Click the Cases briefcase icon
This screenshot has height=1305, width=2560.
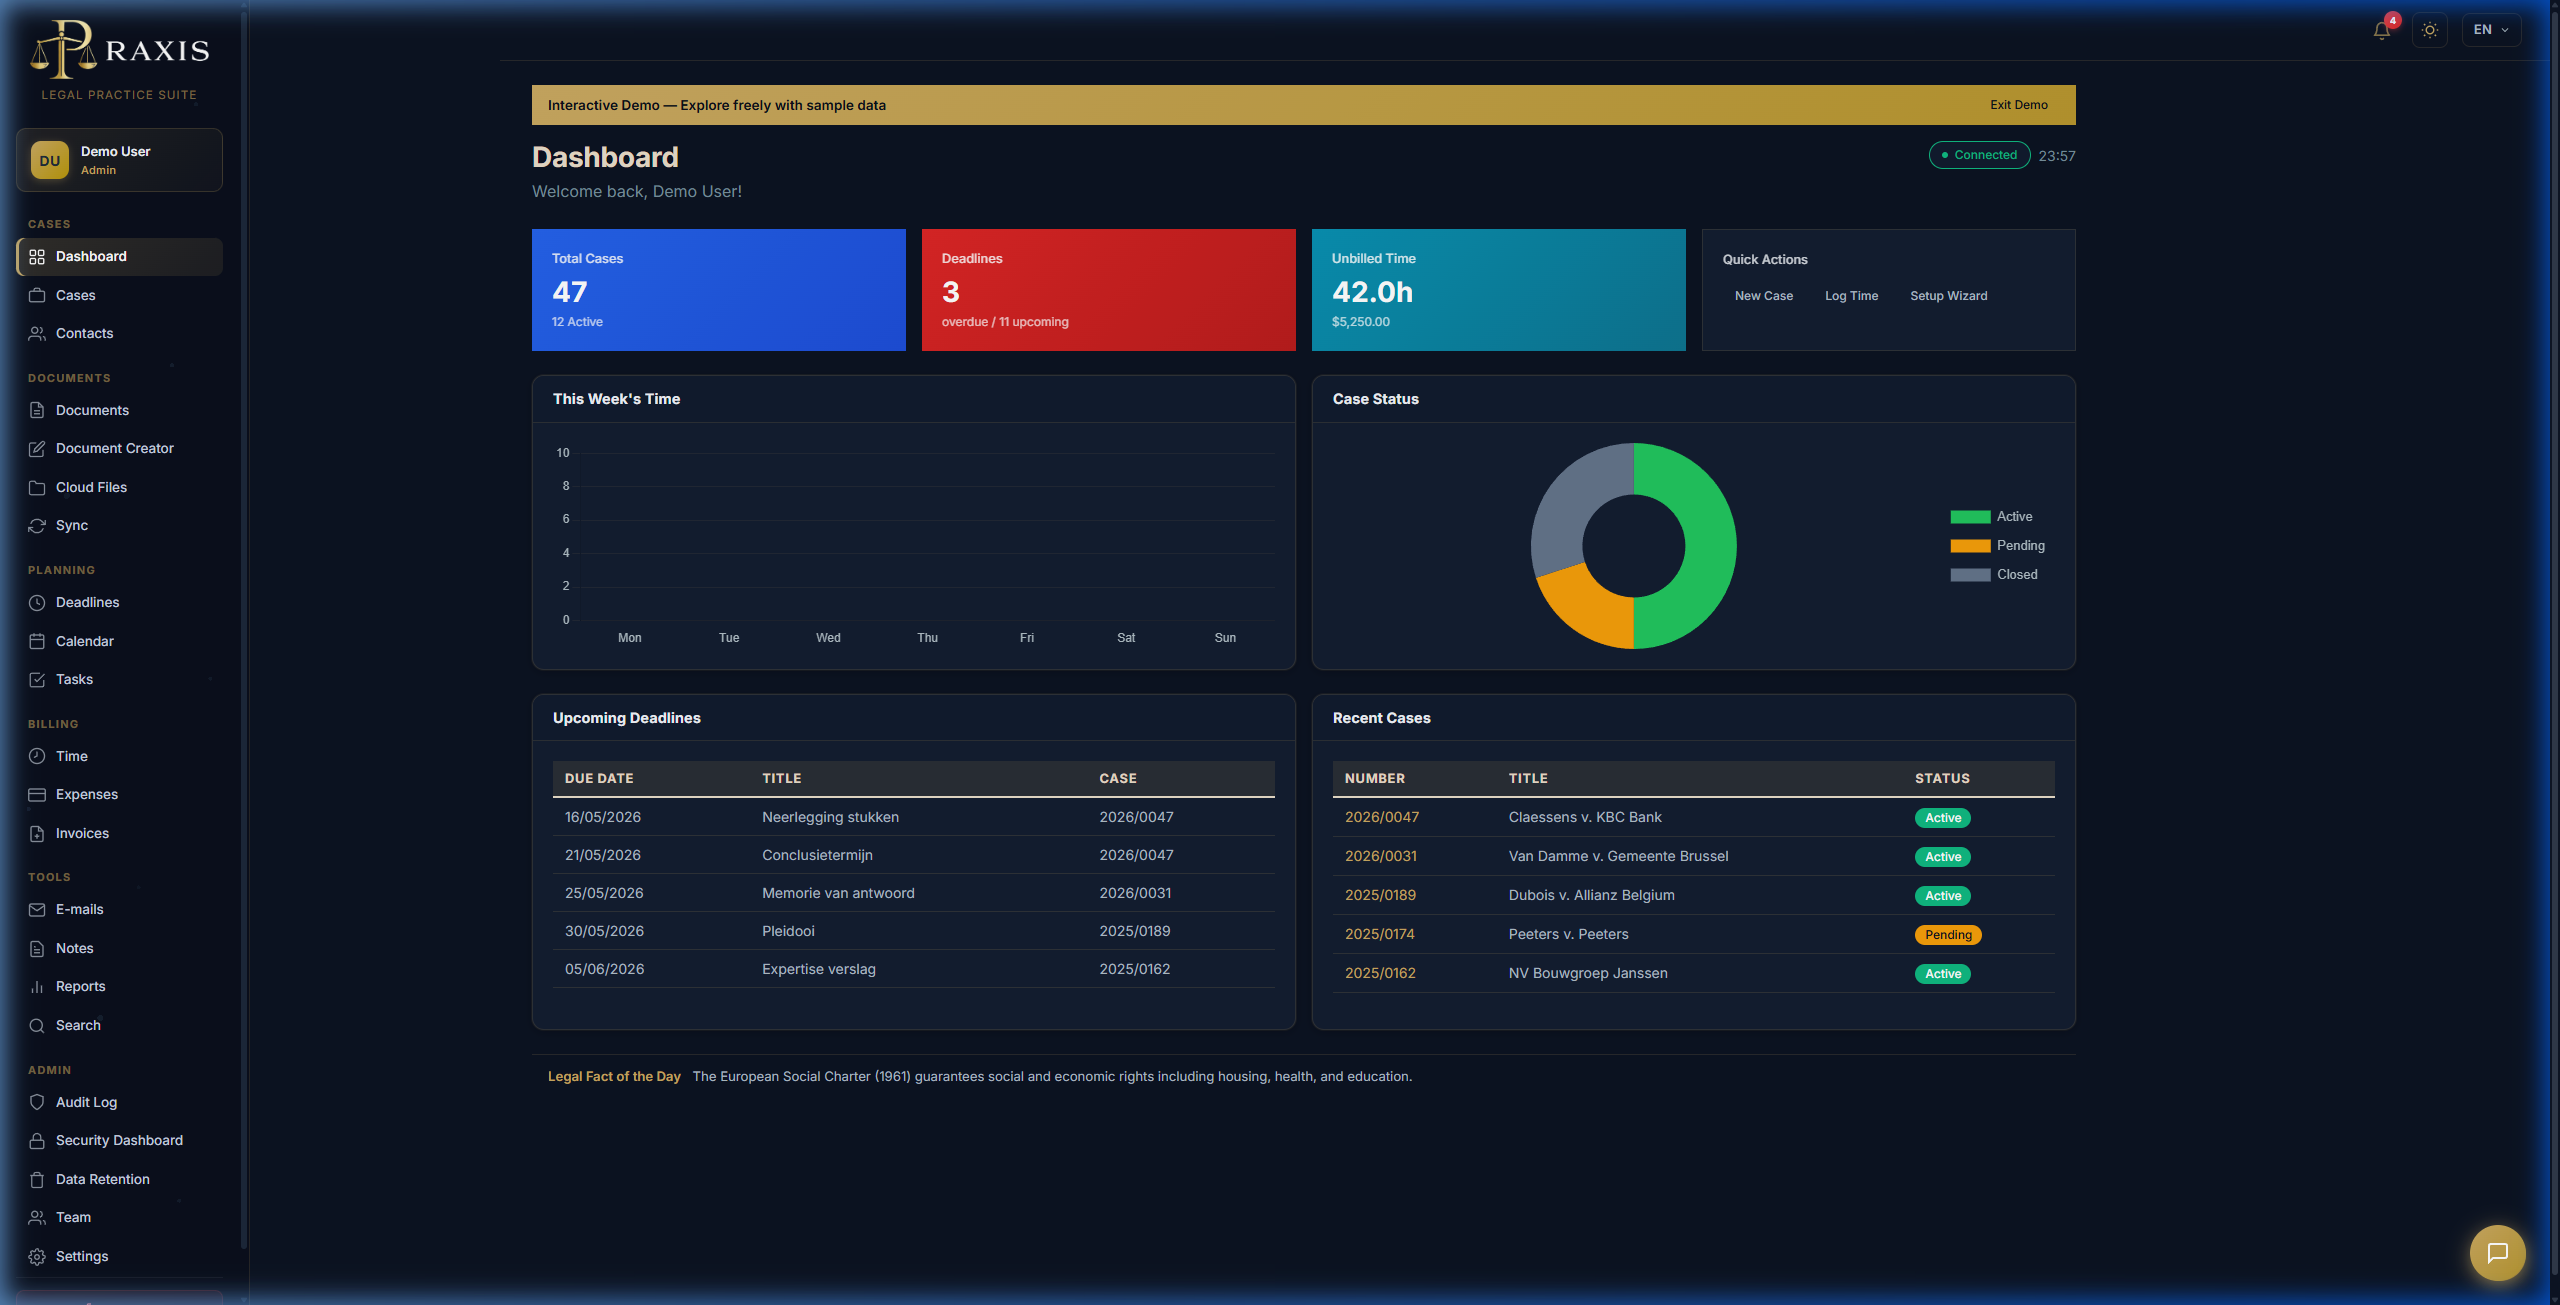[37, 295]
